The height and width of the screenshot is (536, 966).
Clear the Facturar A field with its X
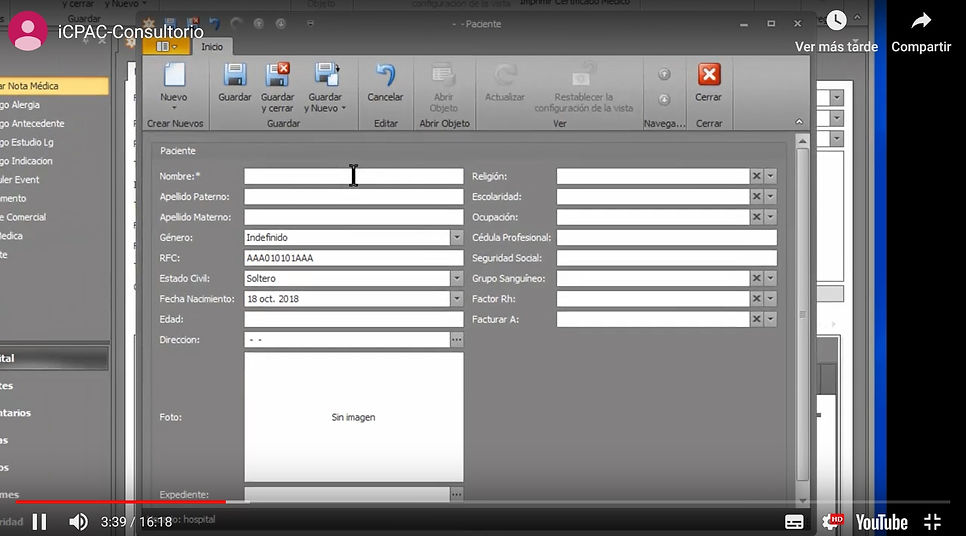[x=757, y=319]
